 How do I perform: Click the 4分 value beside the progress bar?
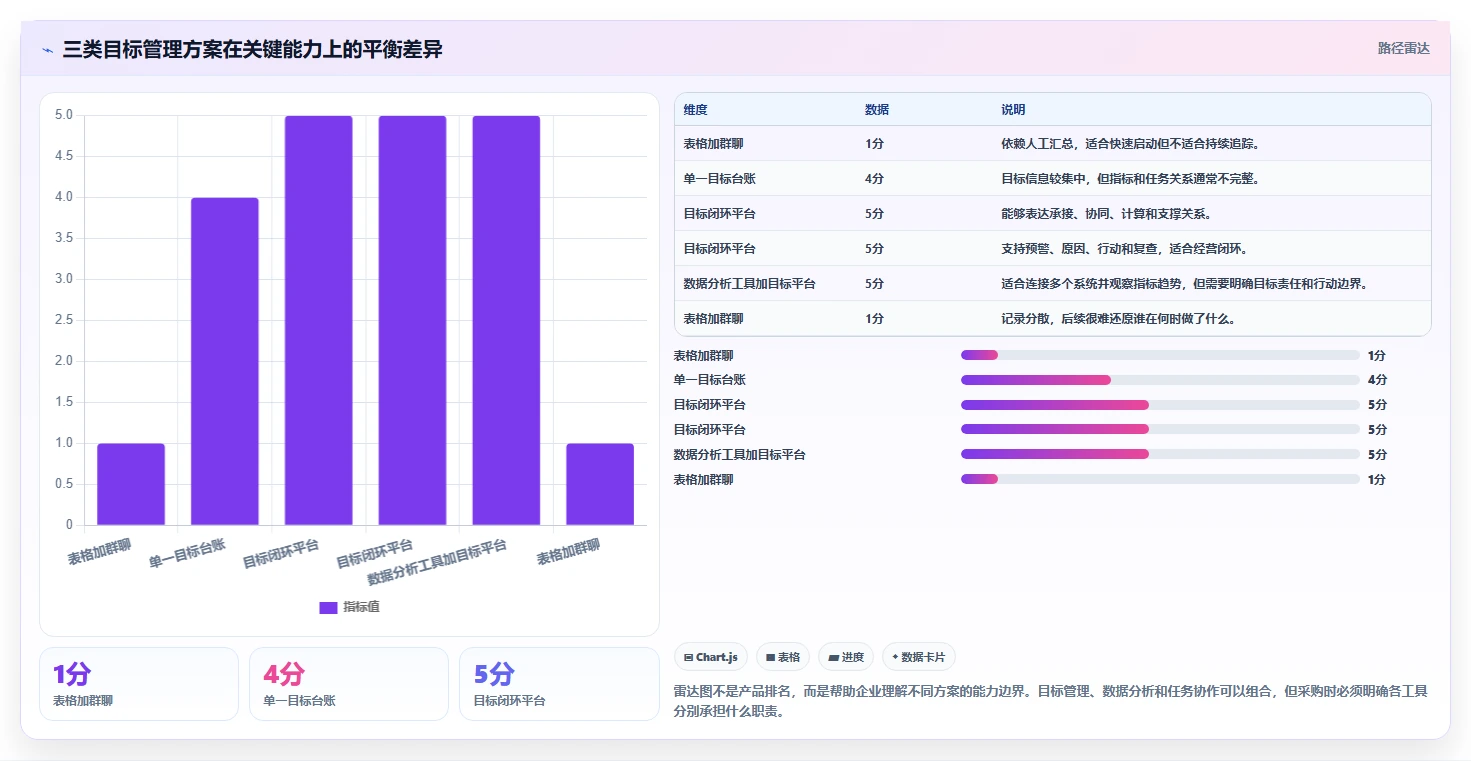click(1377, 380)
